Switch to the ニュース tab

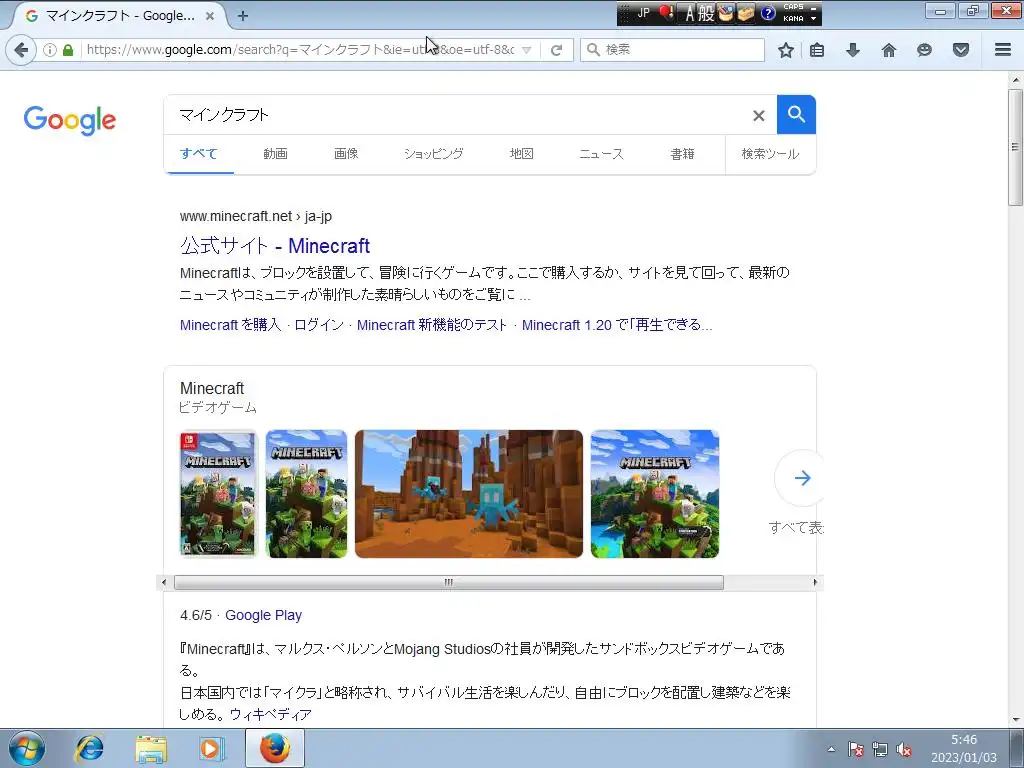[x=601, y=154]
